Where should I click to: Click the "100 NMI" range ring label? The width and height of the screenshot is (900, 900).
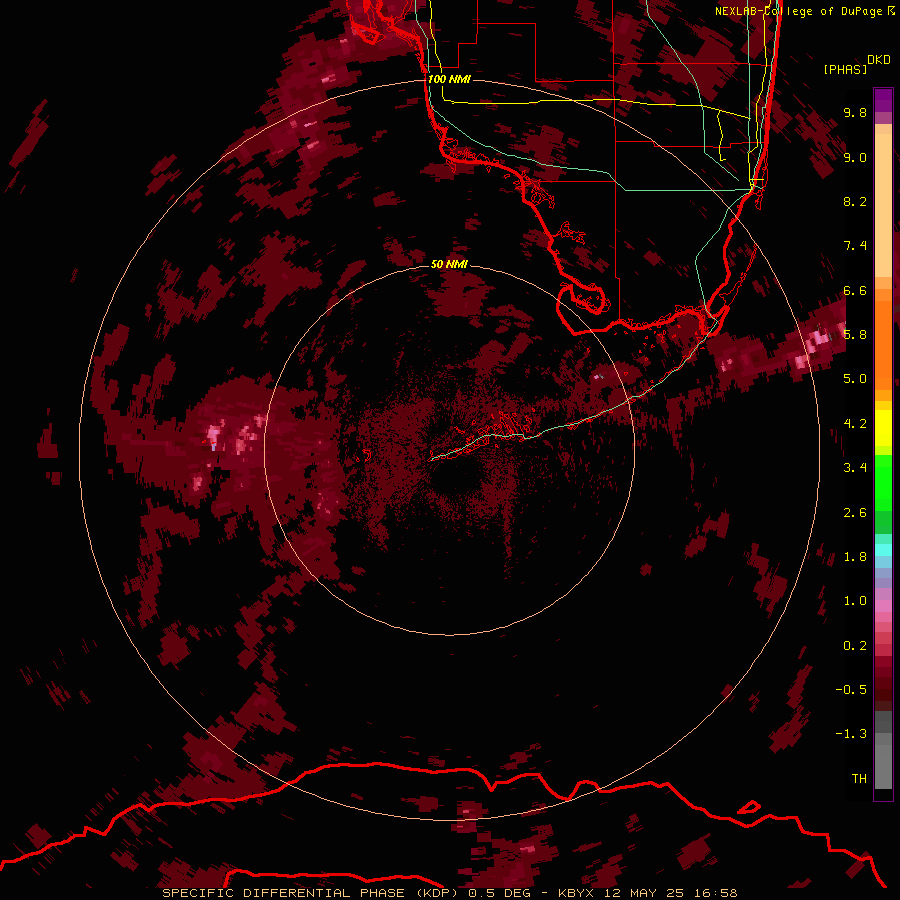(449, 79)
